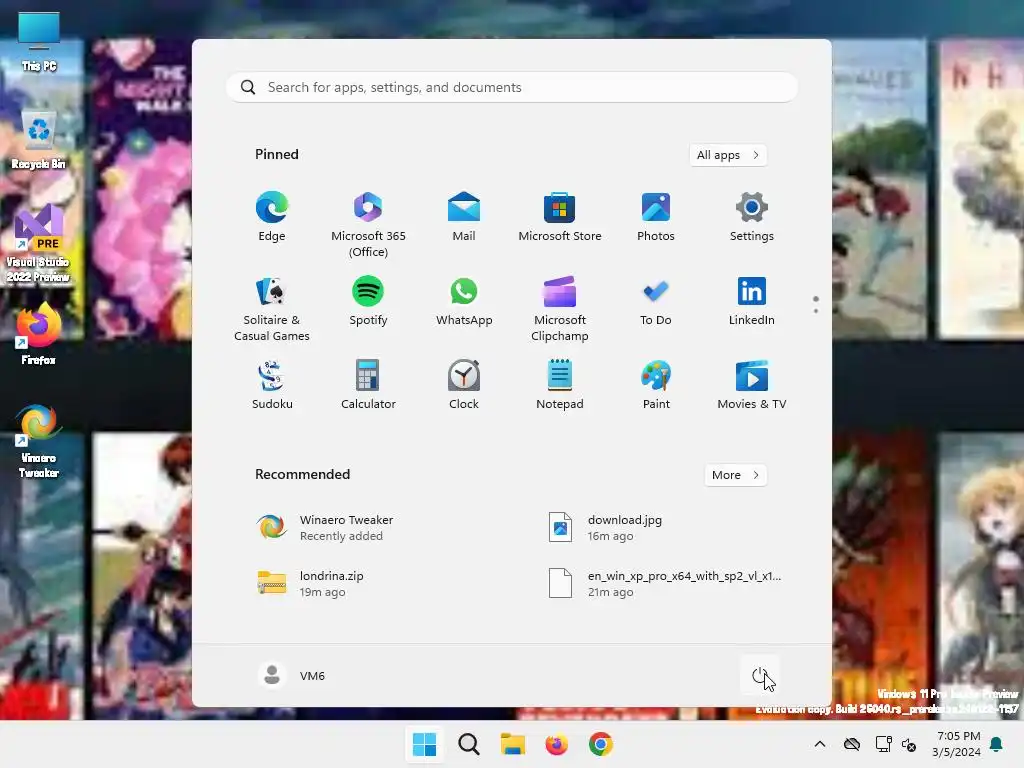Screen dimensions: 1024x768
Task: Show More recommended items
Action: (735, 475)
